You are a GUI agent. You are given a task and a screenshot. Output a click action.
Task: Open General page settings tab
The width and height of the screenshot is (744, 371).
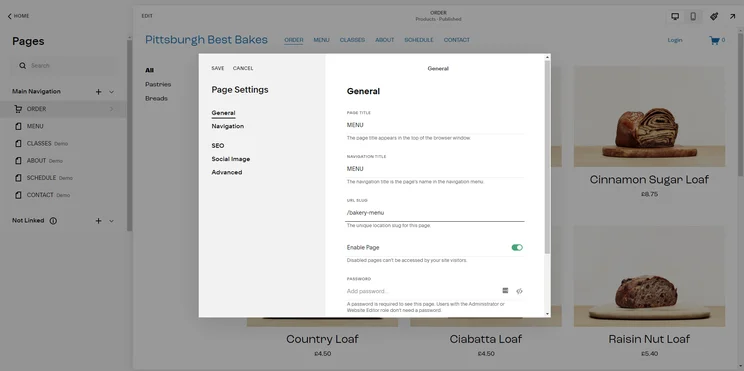tap(223, 113)
